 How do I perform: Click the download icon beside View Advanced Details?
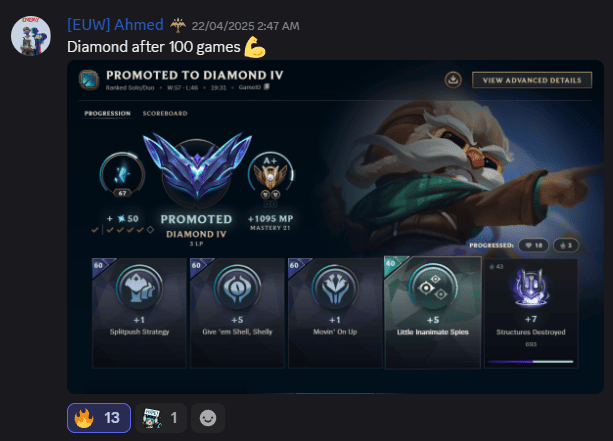pos(453,80)
